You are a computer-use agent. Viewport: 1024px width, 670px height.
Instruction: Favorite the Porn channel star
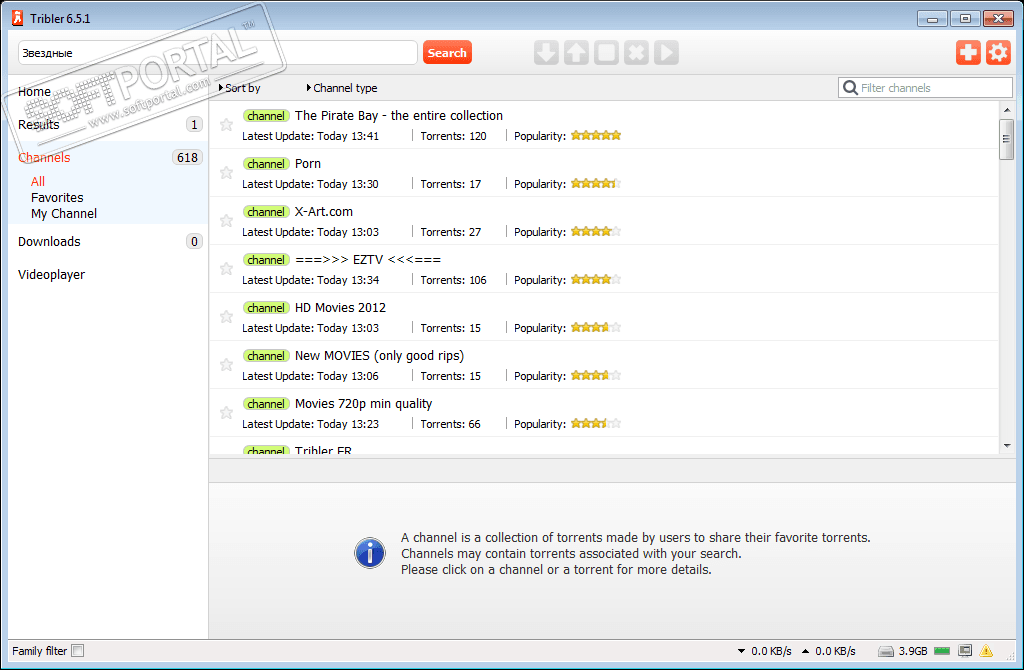226,172
